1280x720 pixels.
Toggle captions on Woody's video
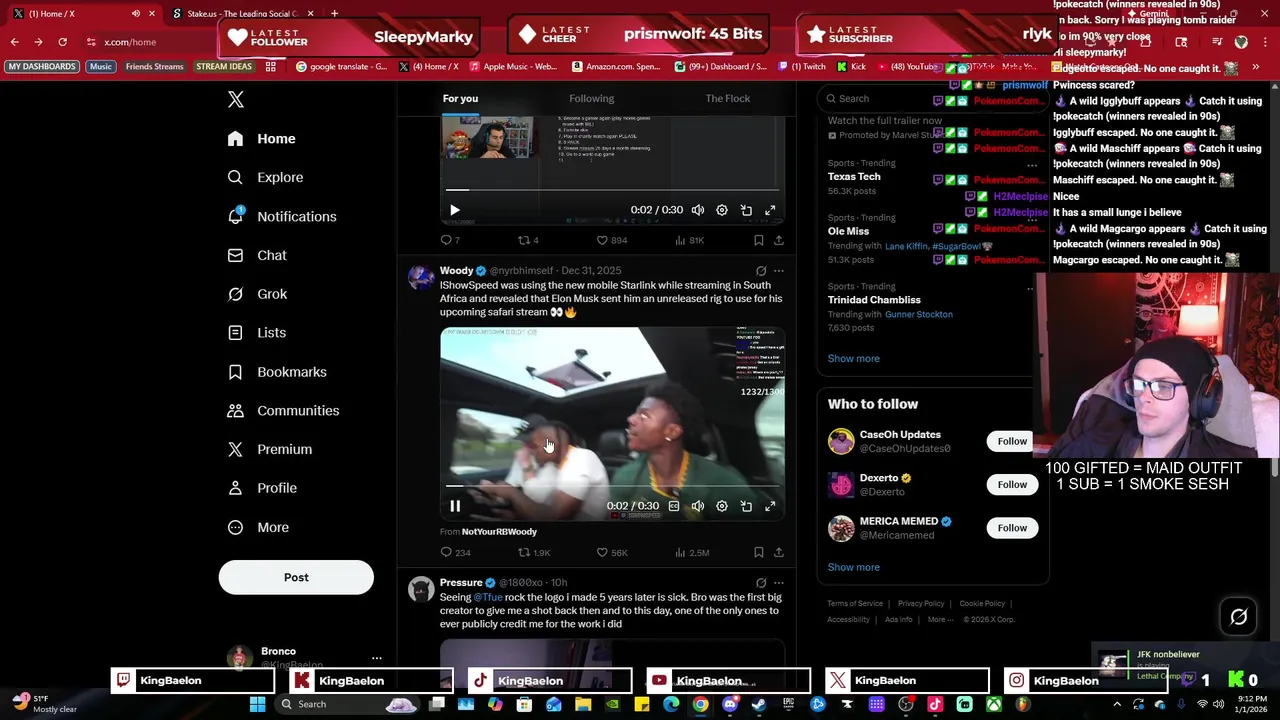coord(674,506)
